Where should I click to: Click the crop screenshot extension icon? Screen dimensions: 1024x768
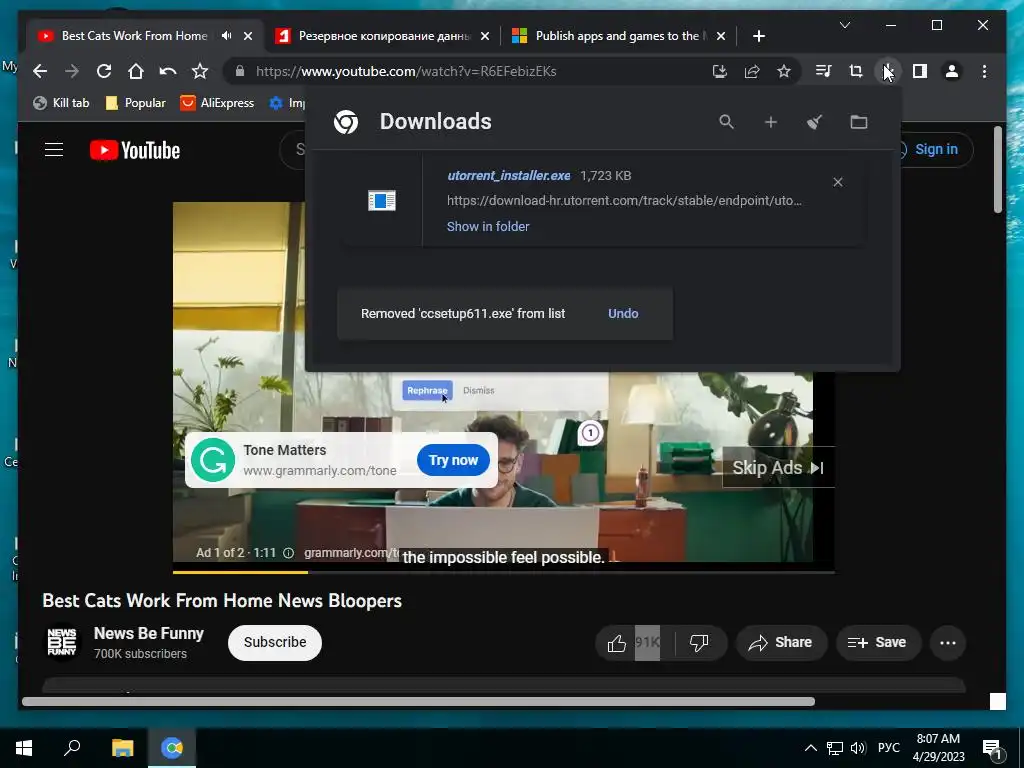pos(856,71)
